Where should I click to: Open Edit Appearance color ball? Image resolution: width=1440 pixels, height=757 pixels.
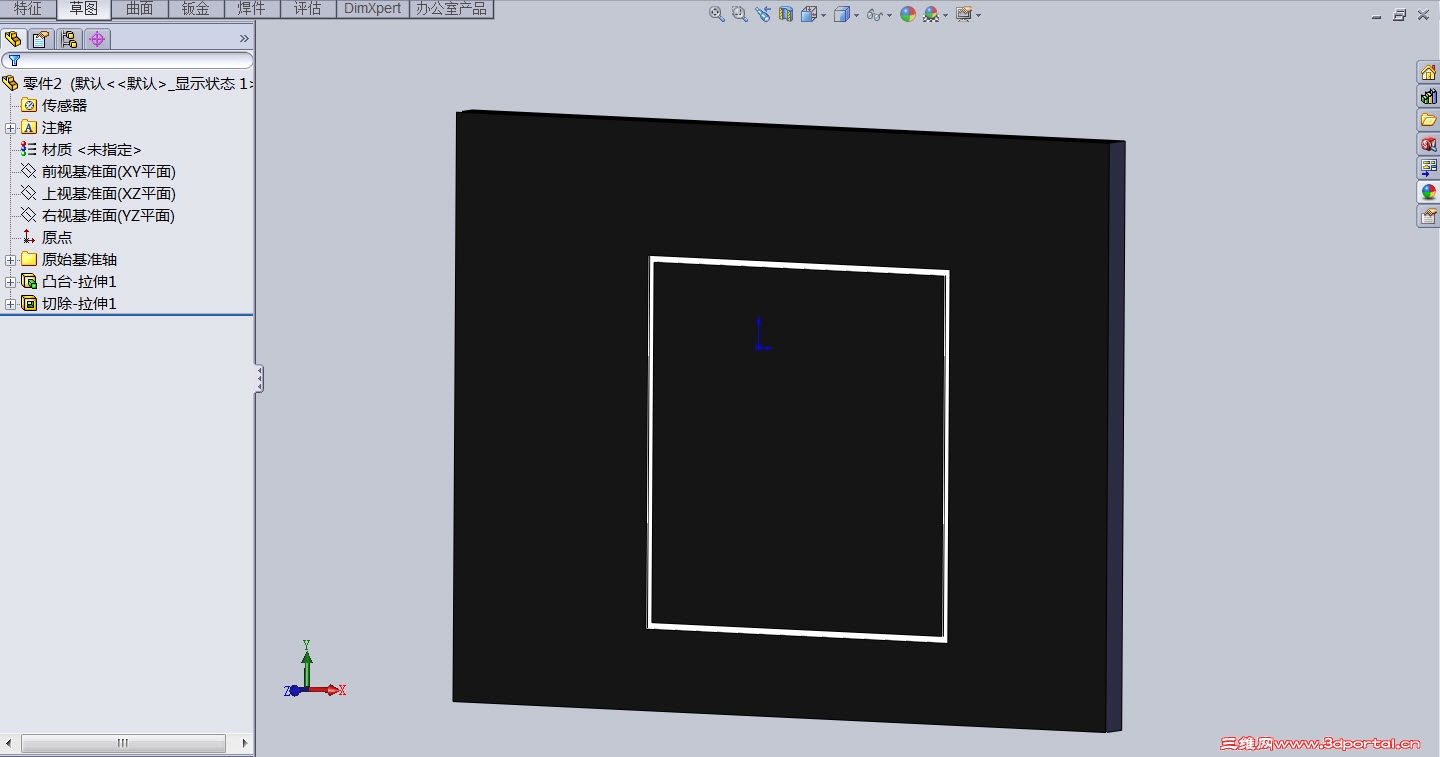tap(908, 14)
